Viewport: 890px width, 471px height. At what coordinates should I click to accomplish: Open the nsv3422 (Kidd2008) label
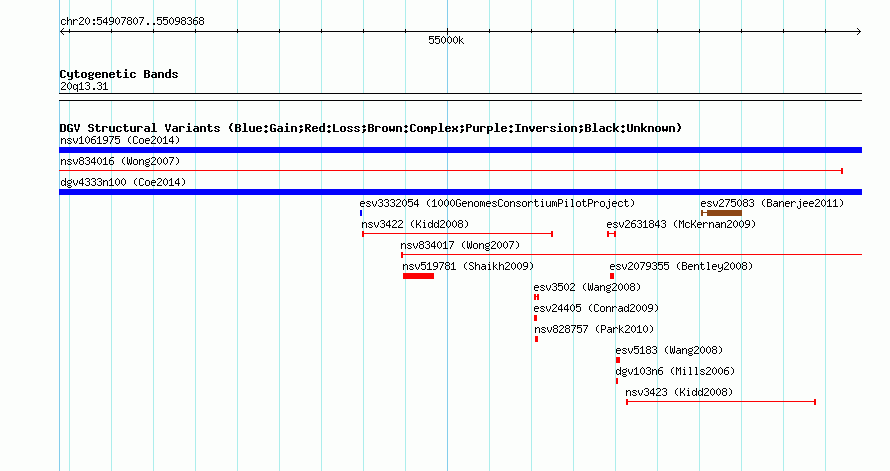pos(415,224)
